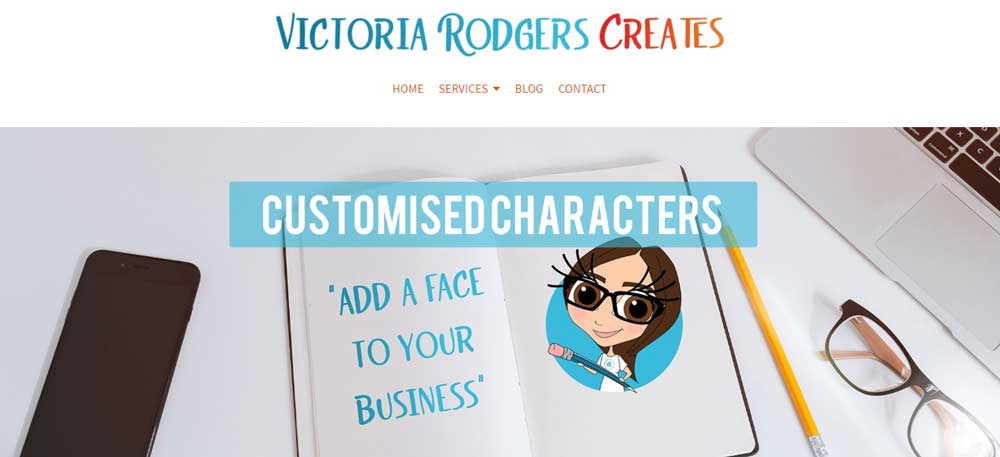
Task: Go to the BLOG page link
Action: (x=529, y=89)
